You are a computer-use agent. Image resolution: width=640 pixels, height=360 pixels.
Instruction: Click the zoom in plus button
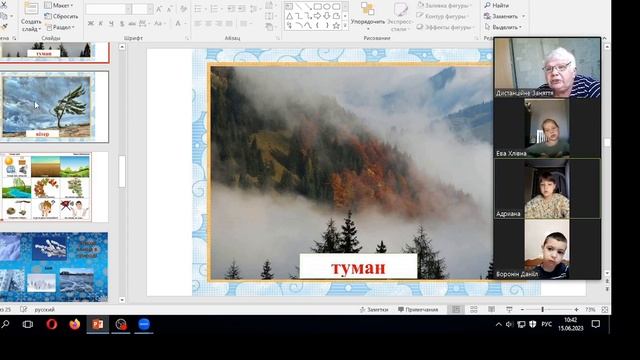[x=576, y=310]
